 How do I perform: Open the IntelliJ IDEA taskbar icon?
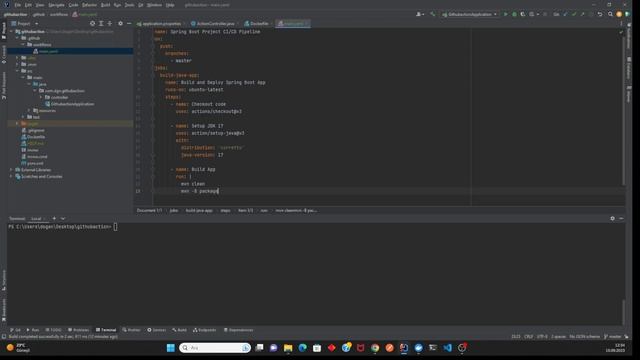pos(404,348)
